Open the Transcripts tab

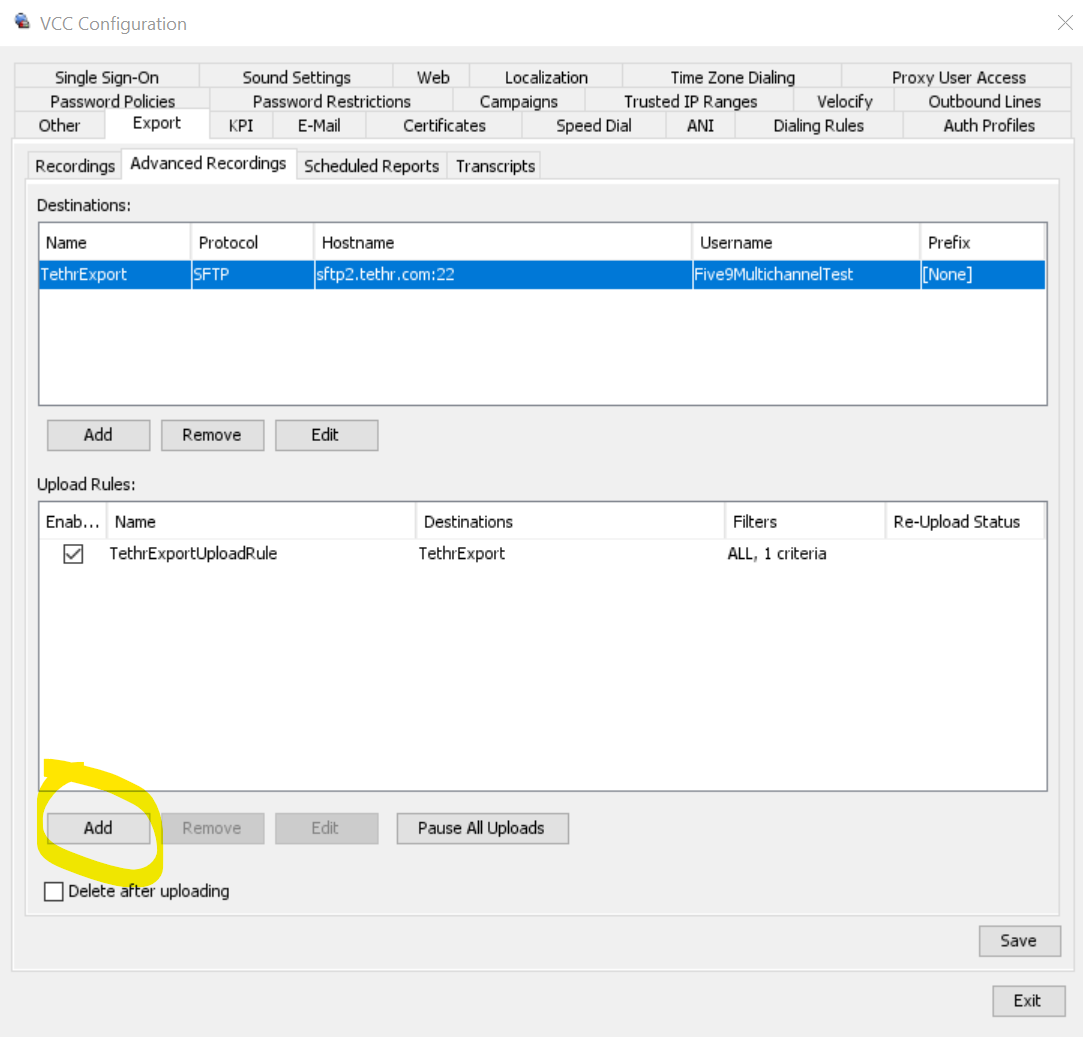coord(495,166)
